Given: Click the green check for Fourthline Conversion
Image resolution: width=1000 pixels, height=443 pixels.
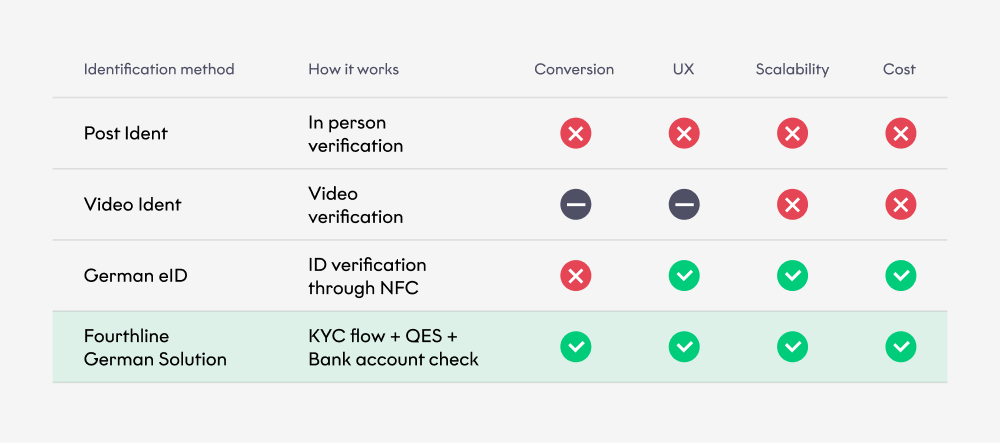Looking at the screenshot, I should point(576,347).
